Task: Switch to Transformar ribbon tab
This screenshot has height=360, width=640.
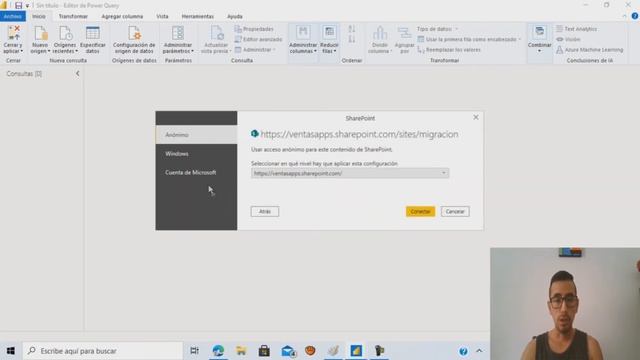Action: point(73,16)
